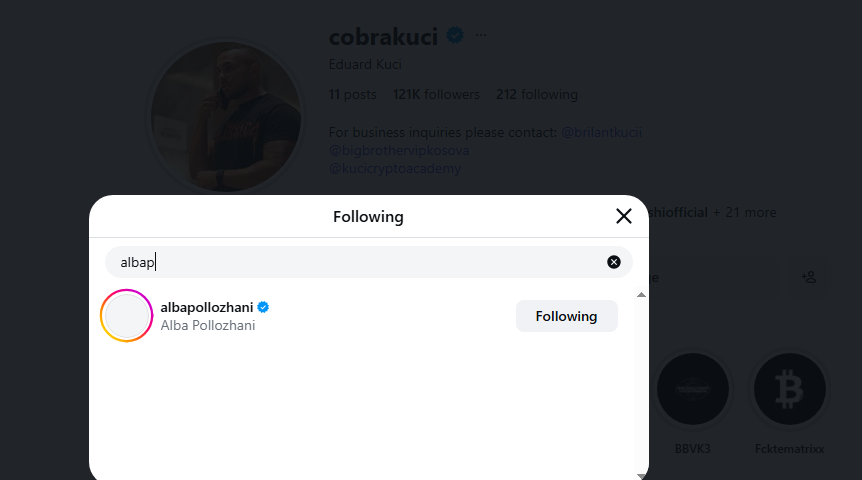Open the 121K followers list

point(436,95)
